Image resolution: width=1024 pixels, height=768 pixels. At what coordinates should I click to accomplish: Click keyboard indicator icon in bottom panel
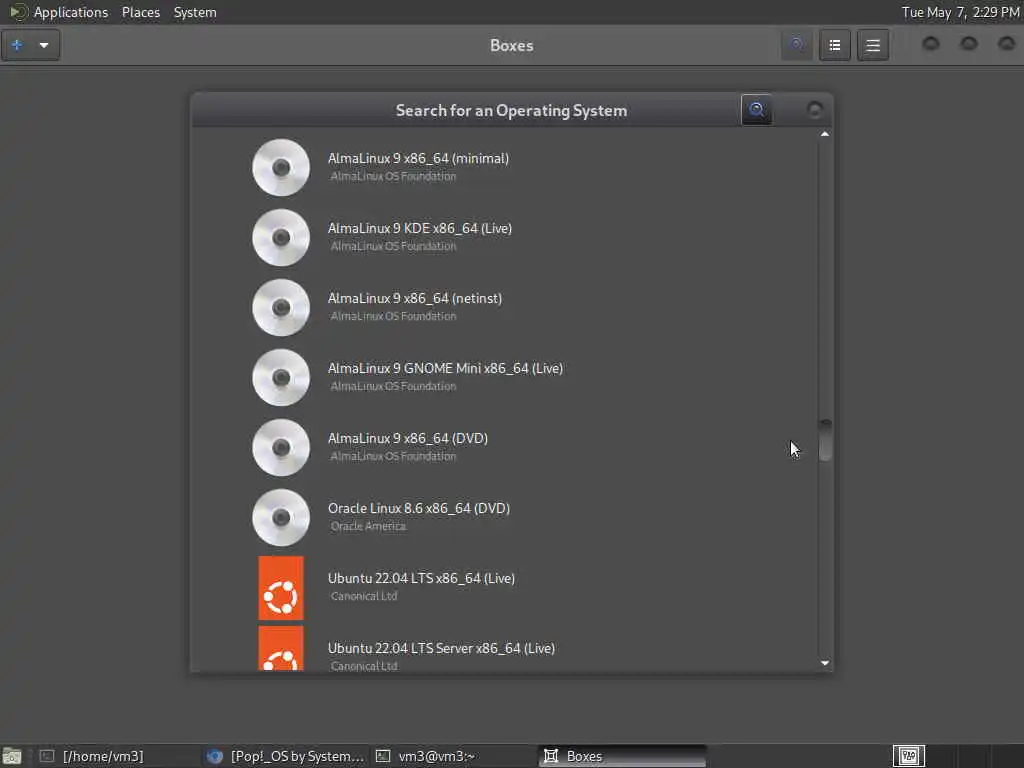point(908,756)
